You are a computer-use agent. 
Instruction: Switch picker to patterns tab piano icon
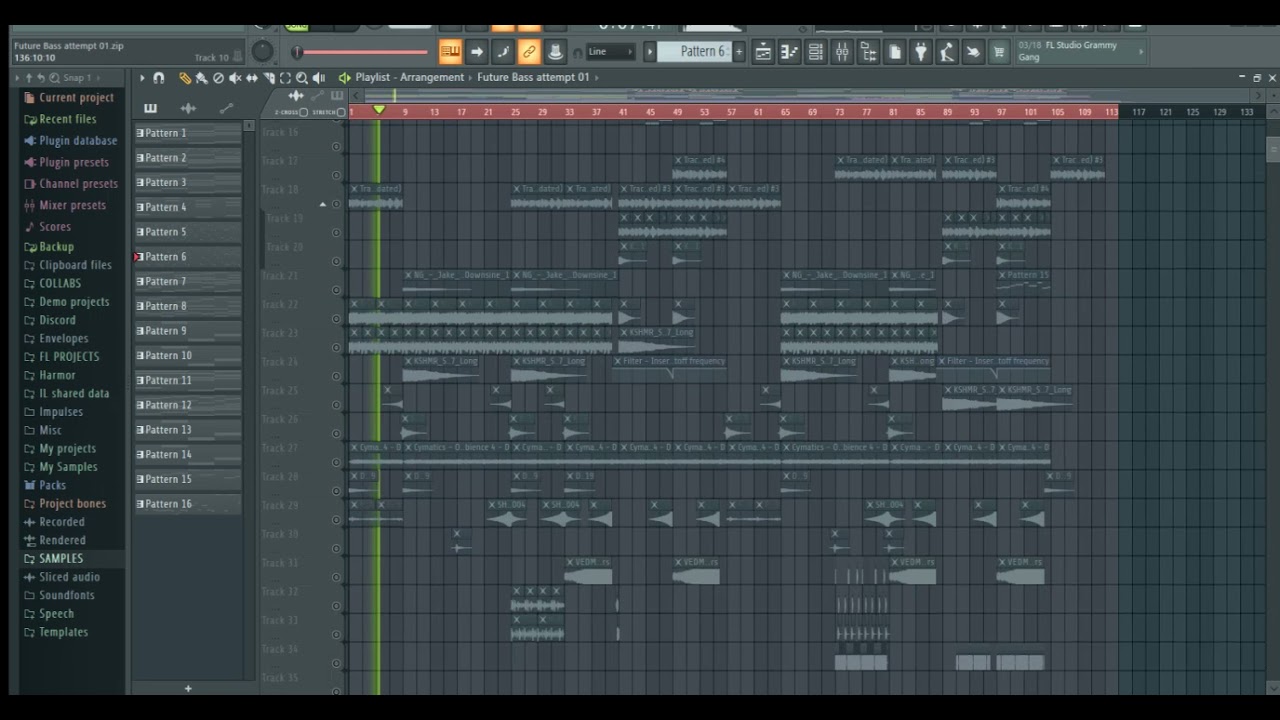(150, 108)
